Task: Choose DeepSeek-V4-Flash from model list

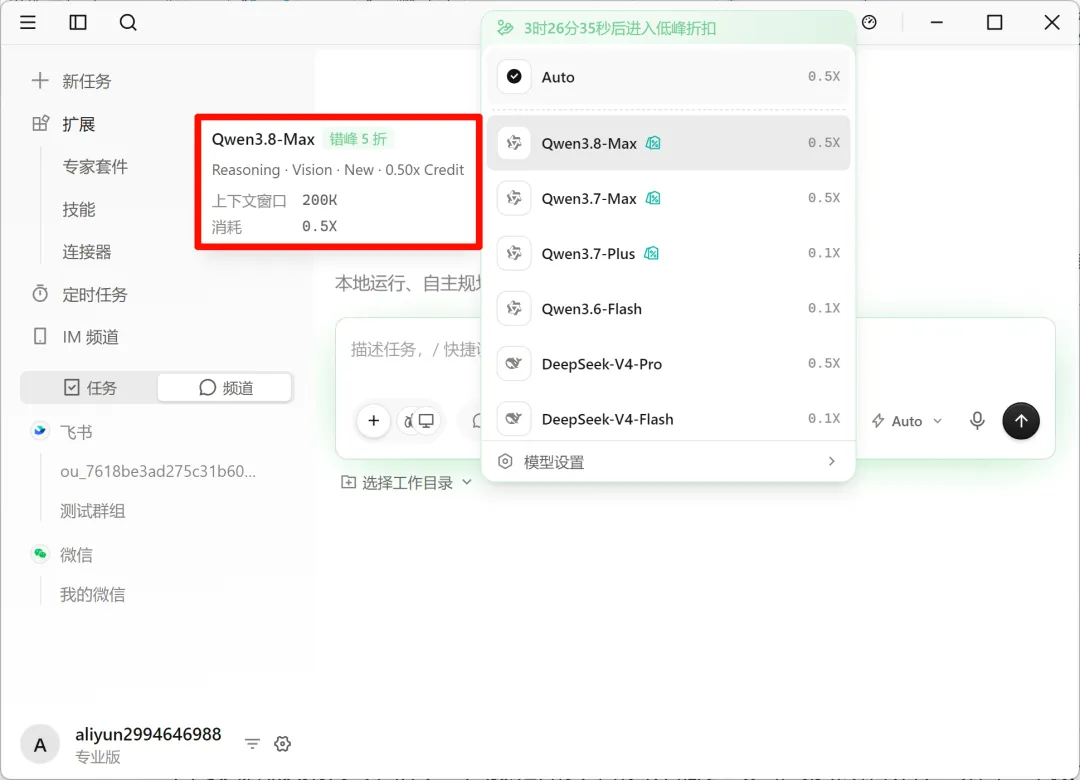Action: pos(668,419)
